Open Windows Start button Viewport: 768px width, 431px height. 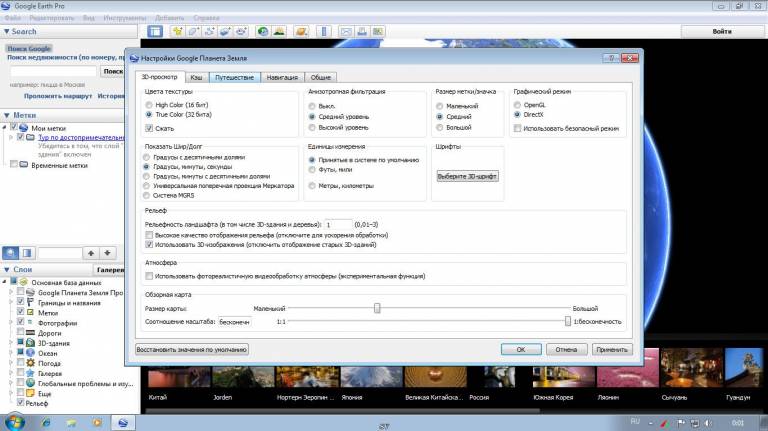click(x=14, y=421)
